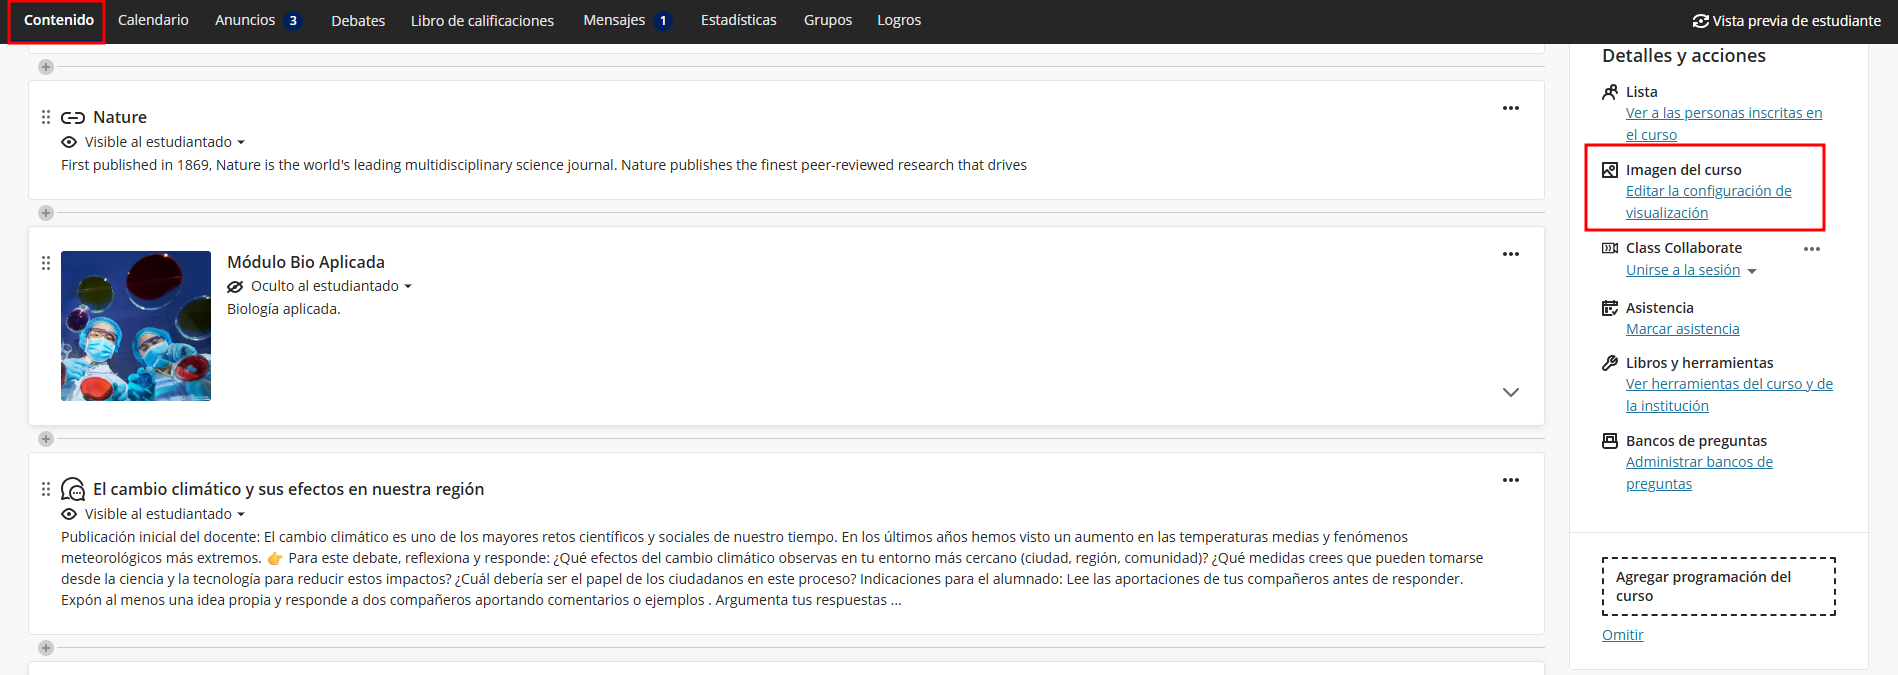The height and width of the screenshot is (675, 1898).
Task: Open options menu for climate change discussion
Action: coord(1510,480)
